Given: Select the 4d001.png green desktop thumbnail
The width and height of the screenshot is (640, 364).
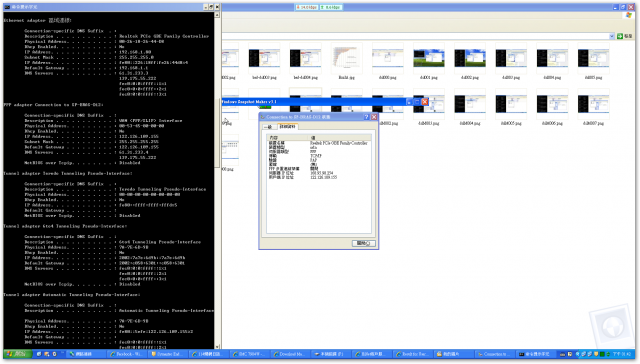Looking at the screenshot, I should point(429,59).
